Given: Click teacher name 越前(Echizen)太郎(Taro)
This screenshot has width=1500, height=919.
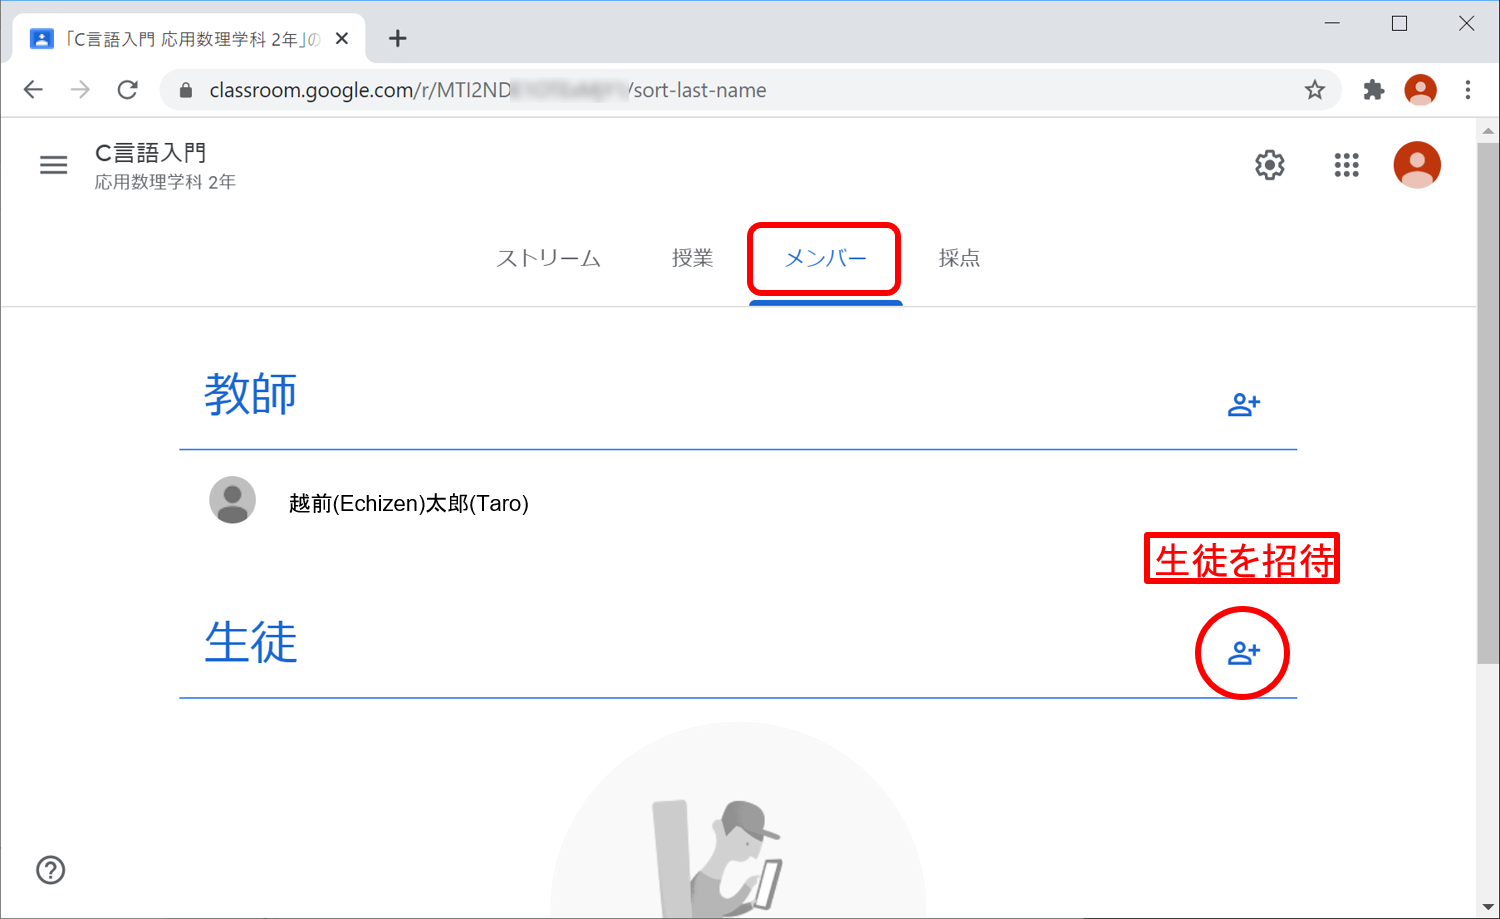Looking at the screenshot, I should click(408, 503).
